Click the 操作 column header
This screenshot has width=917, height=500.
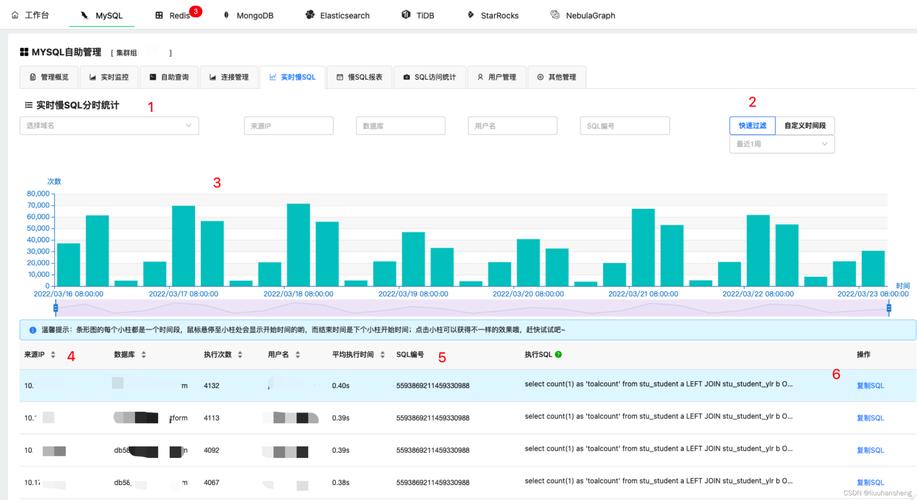(x=863, y=354)
